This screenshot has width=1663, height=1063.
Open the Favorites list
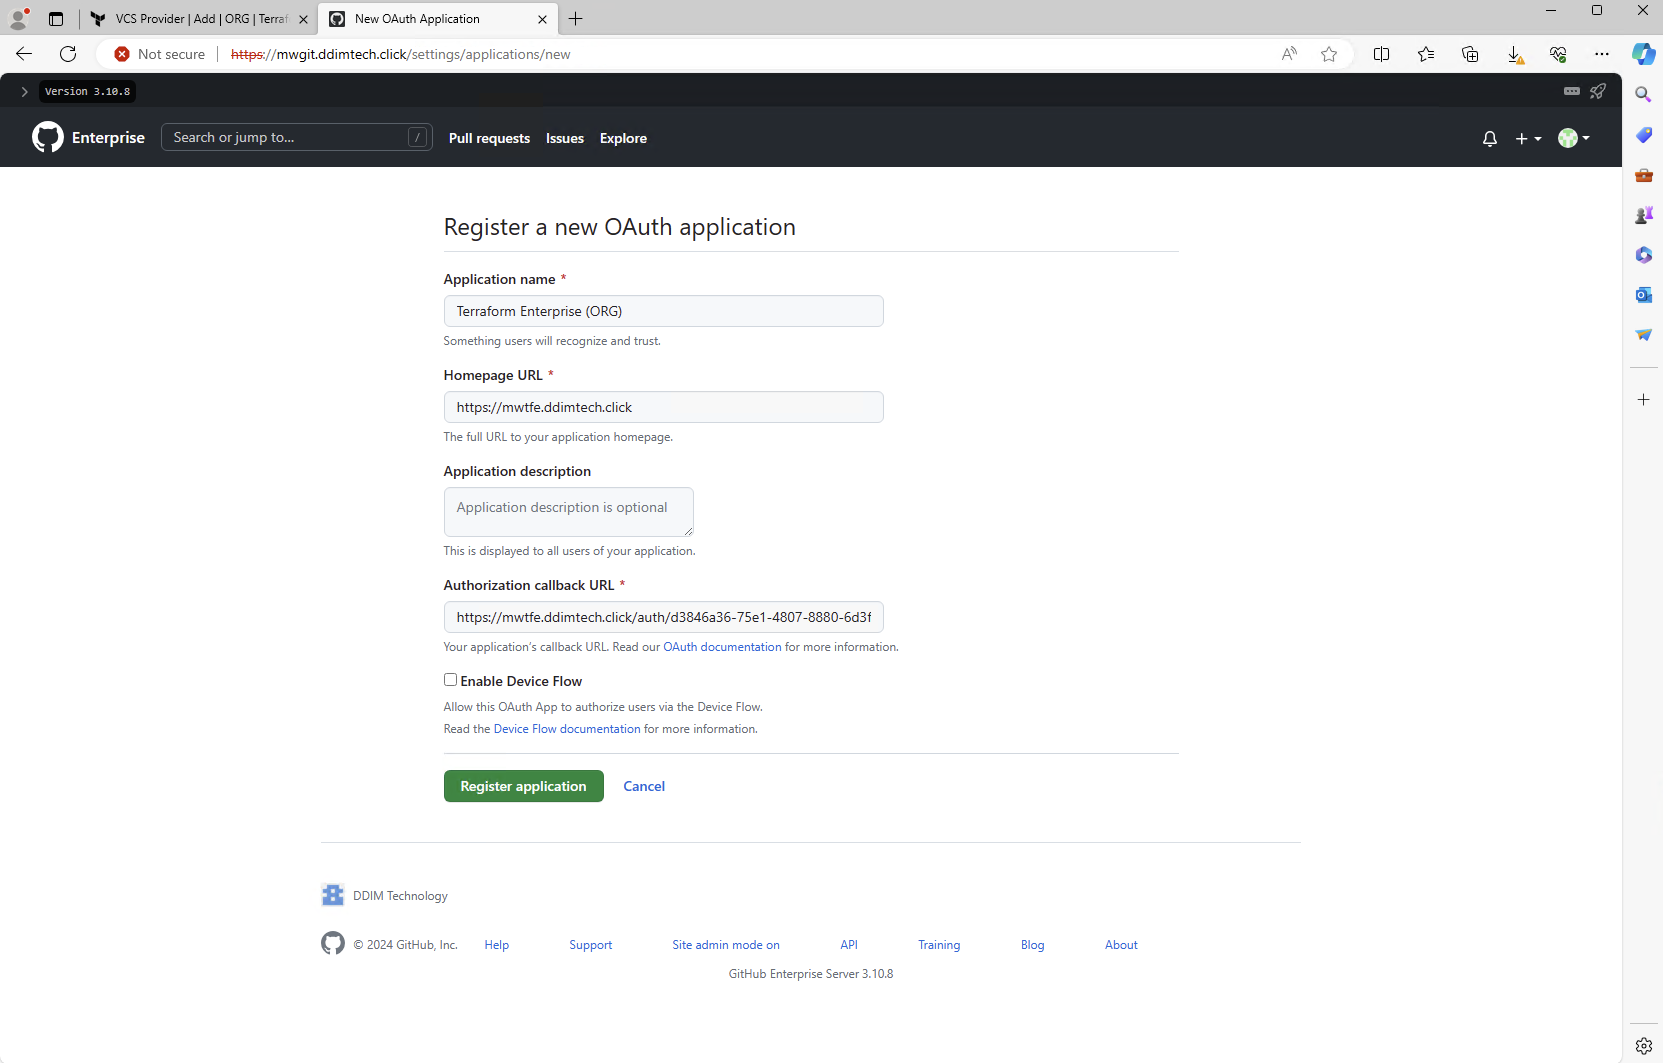[x=1426, y=54]
